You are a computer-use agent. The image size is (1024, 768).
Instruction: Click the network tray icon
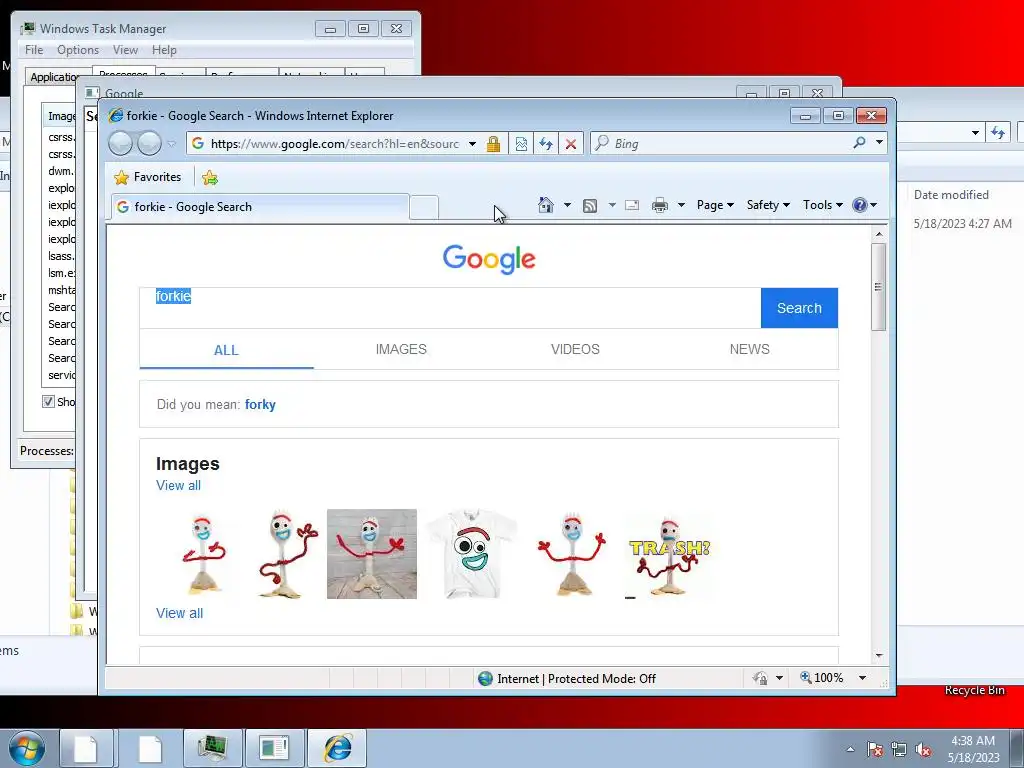(899, 749)
